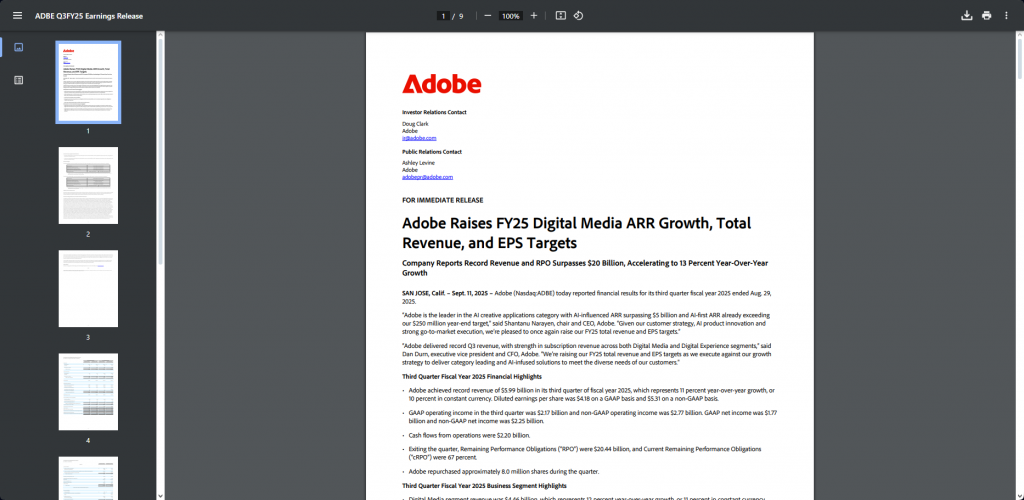Toggle the sidebar hamburger menu
The image size is (1024, 500).
[x=17, y=16]
